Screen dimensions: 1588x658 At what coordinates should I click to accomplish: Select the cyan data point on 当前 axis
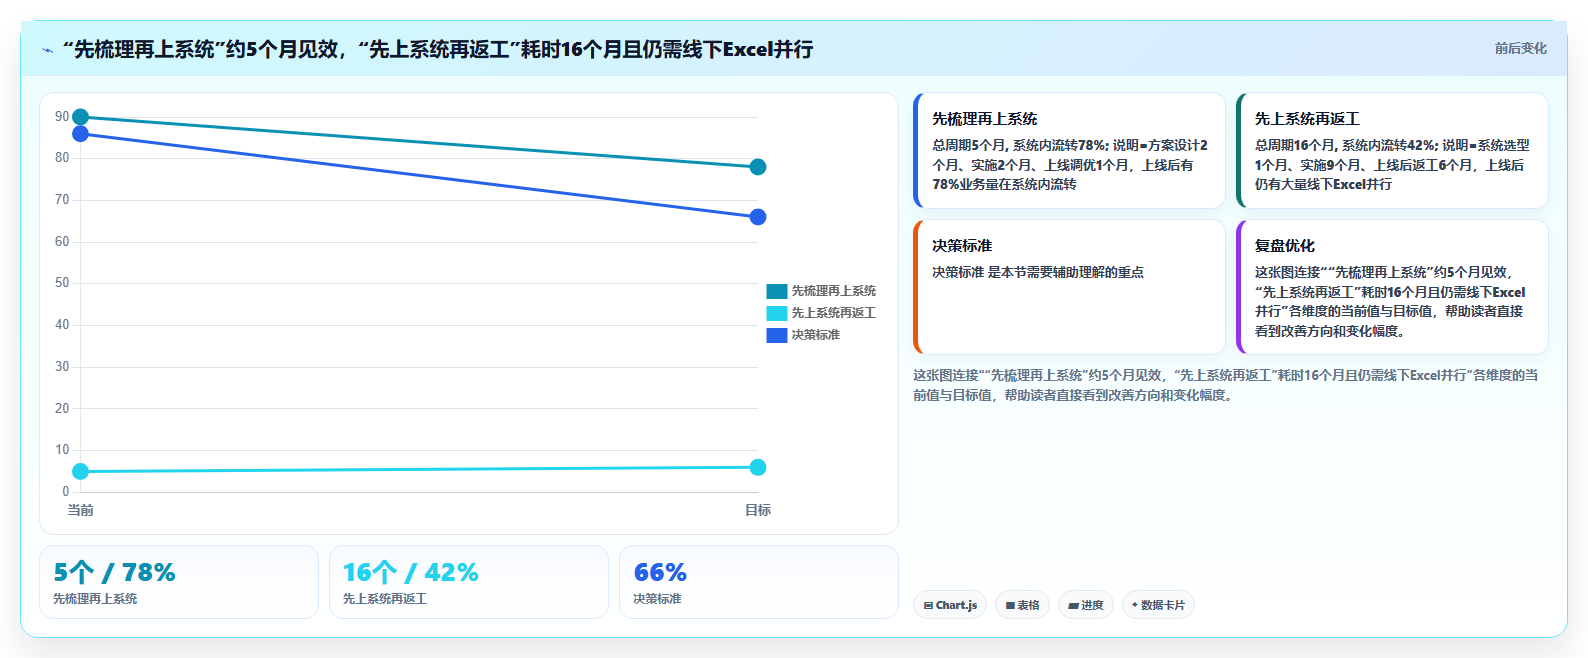(x=81, y=472)
